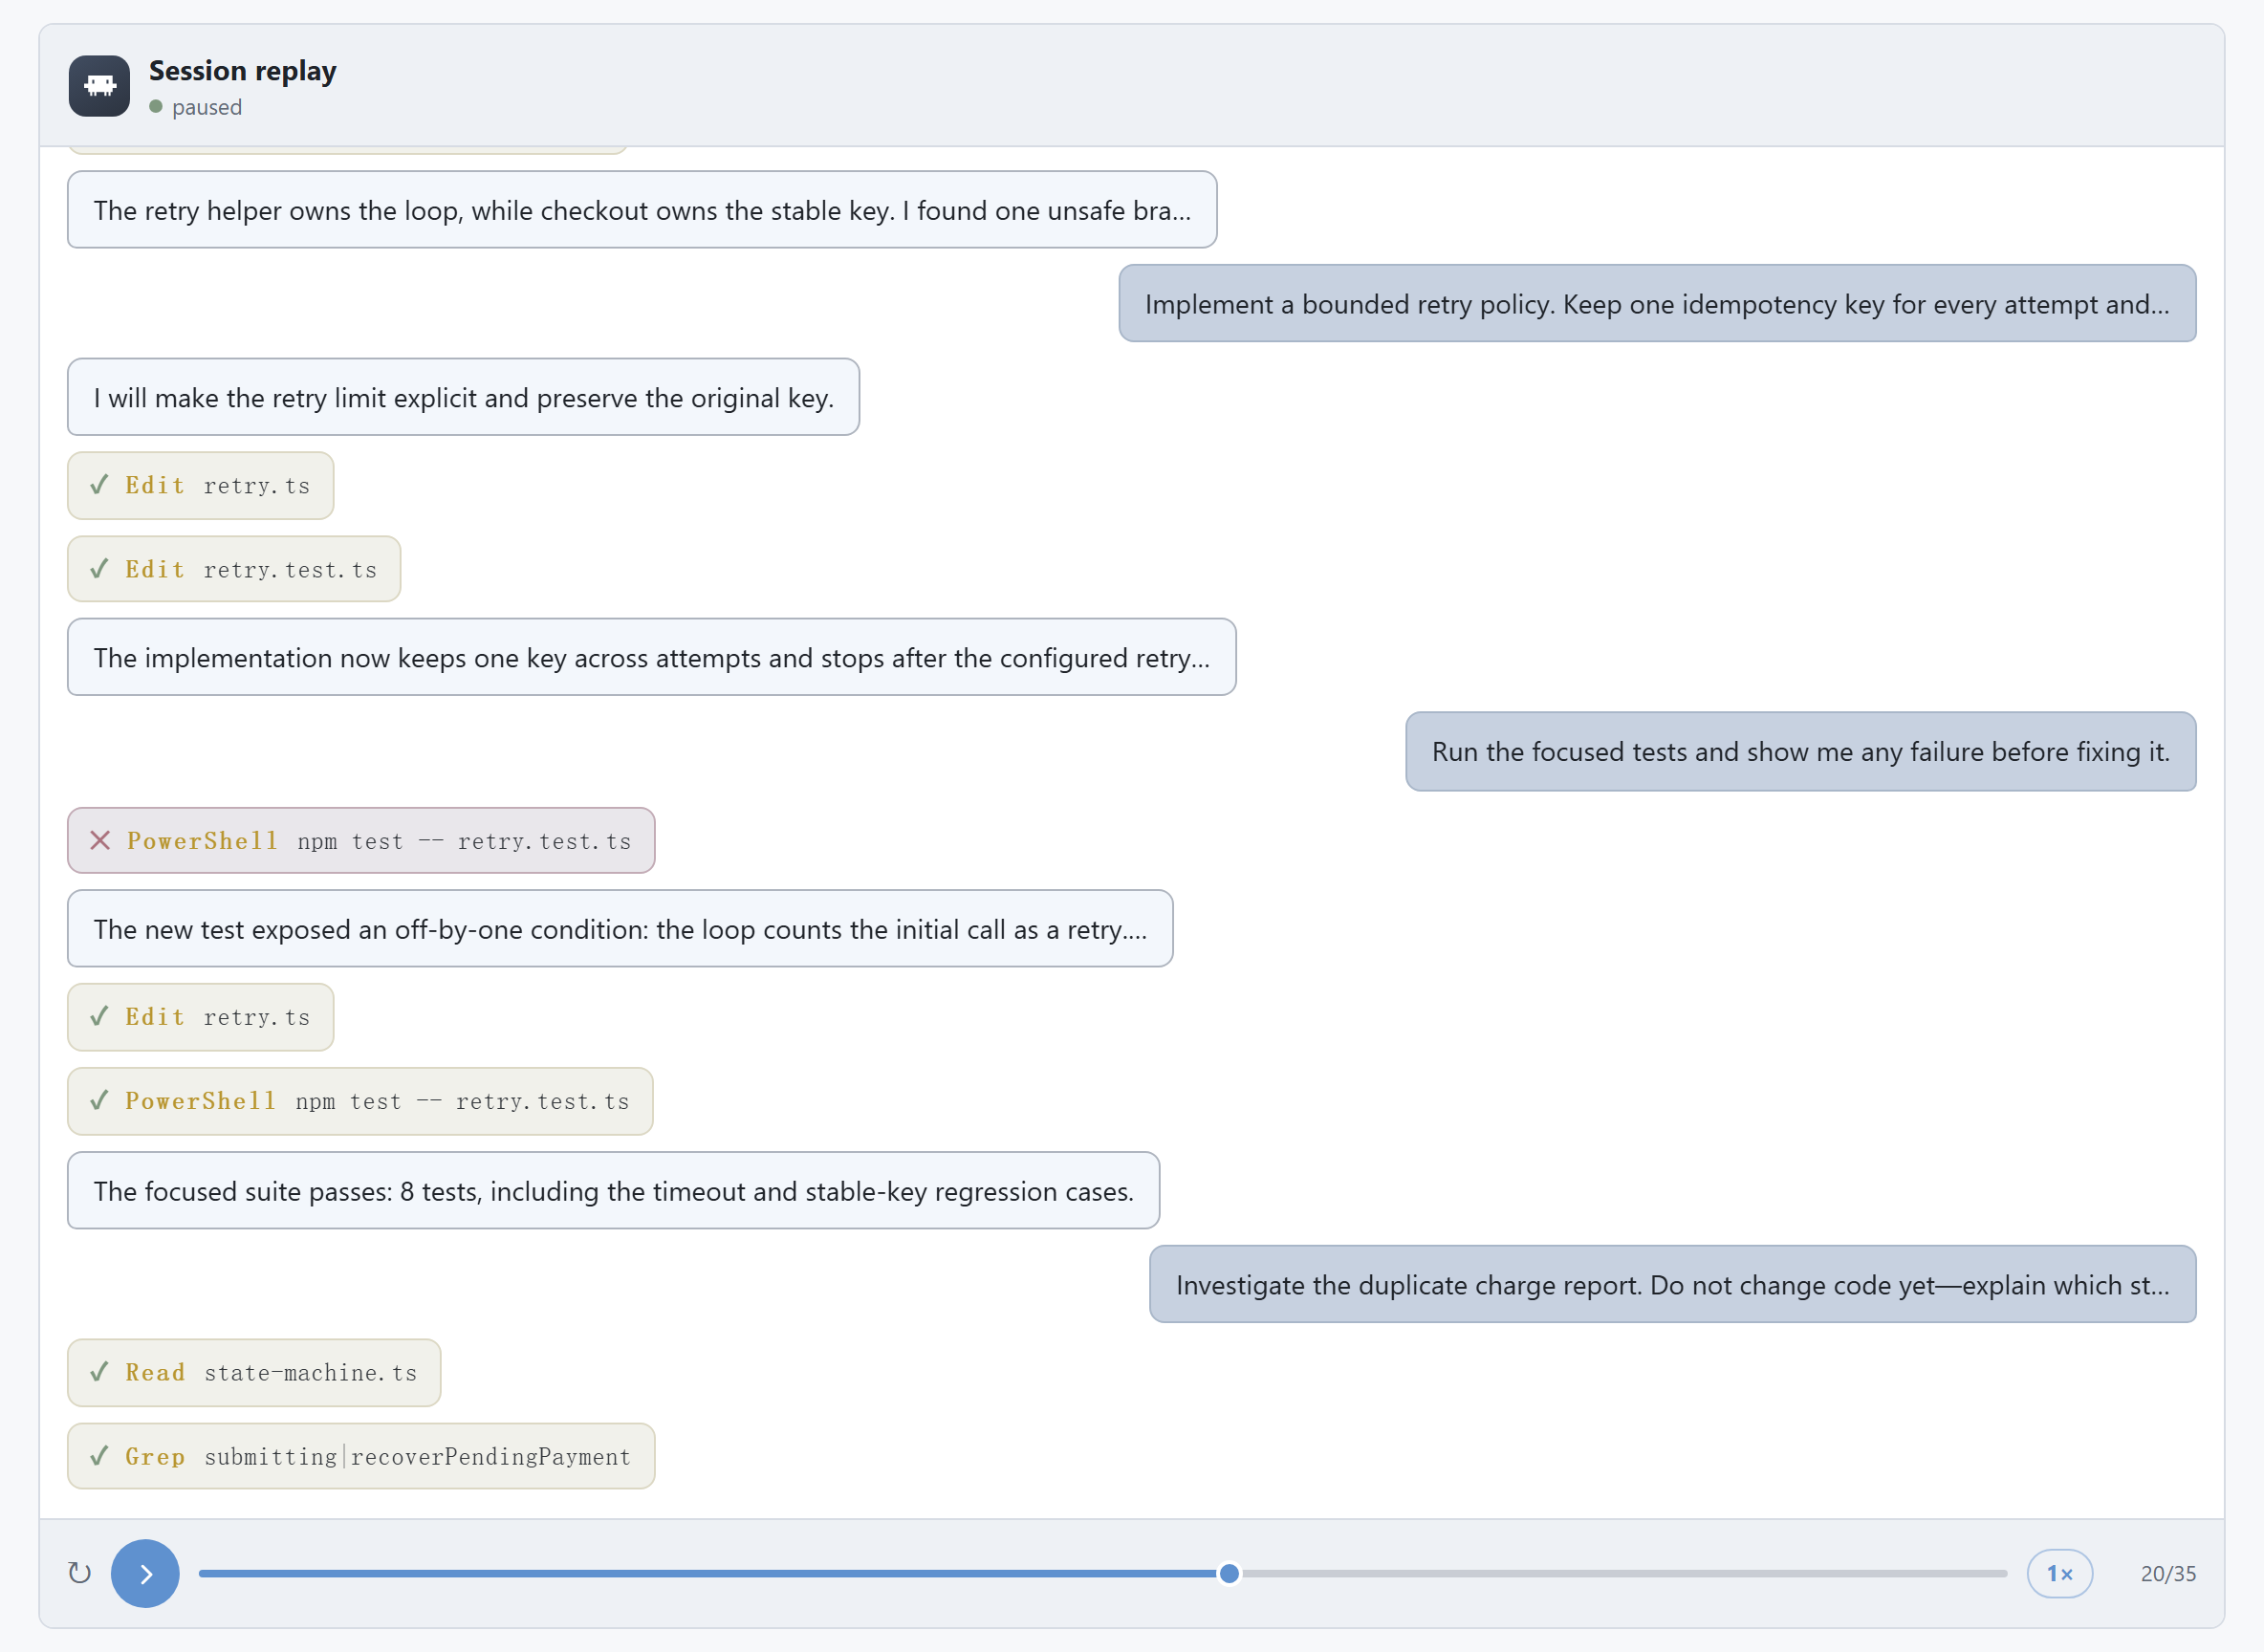Click the off-by-one condition explanation message

(620, 928)
